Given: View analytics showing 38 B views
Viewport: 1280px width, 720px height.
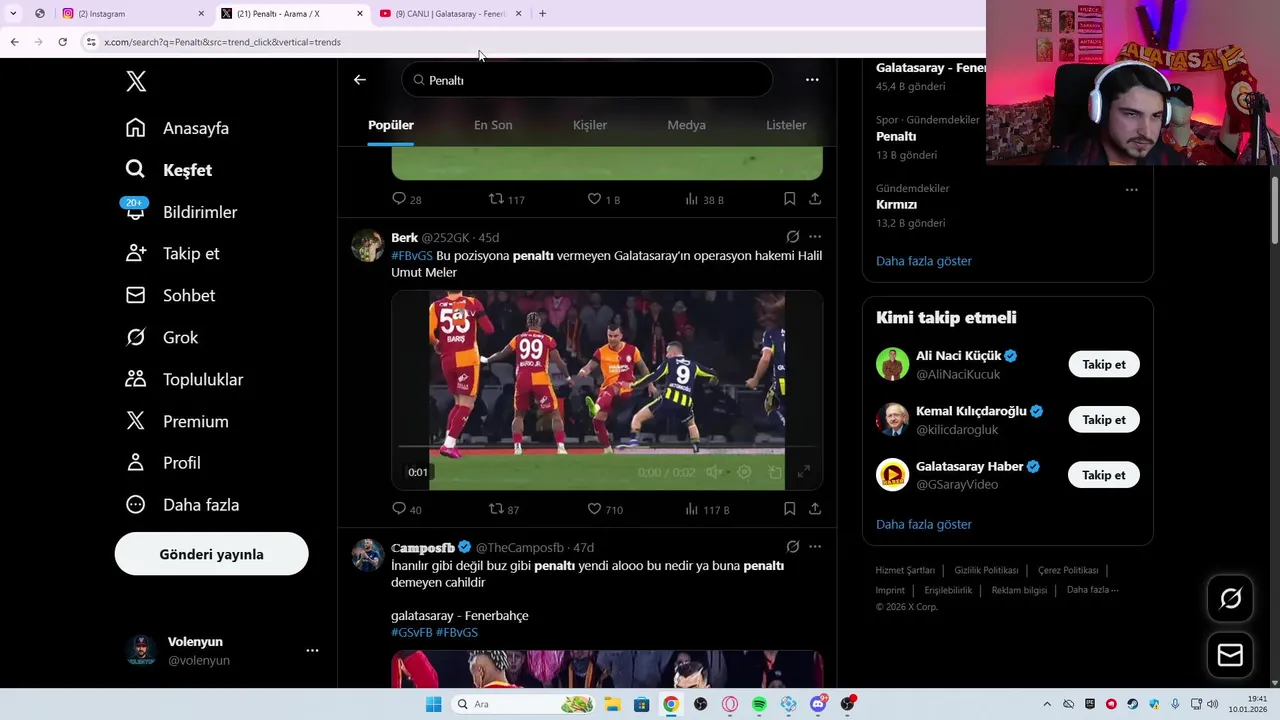Looking at the screenshot, I should (704, 199).
